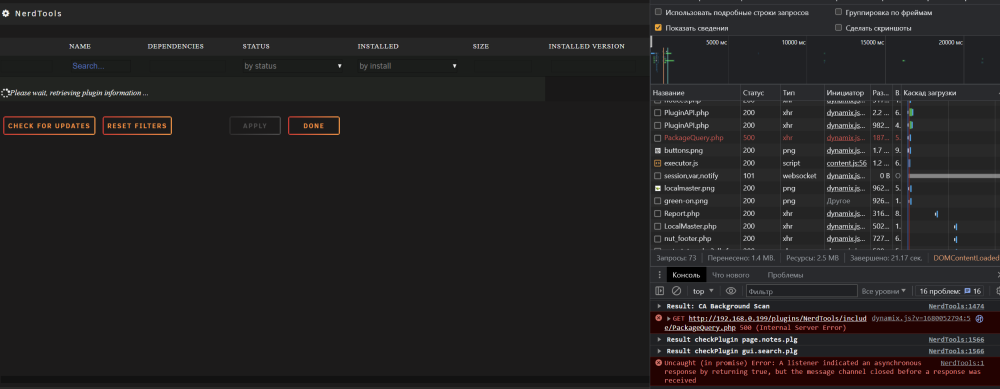Expand the checkPlugin page.notes.plg entry
Viewport: 1000px width, 389px height.
pos(659,340)
